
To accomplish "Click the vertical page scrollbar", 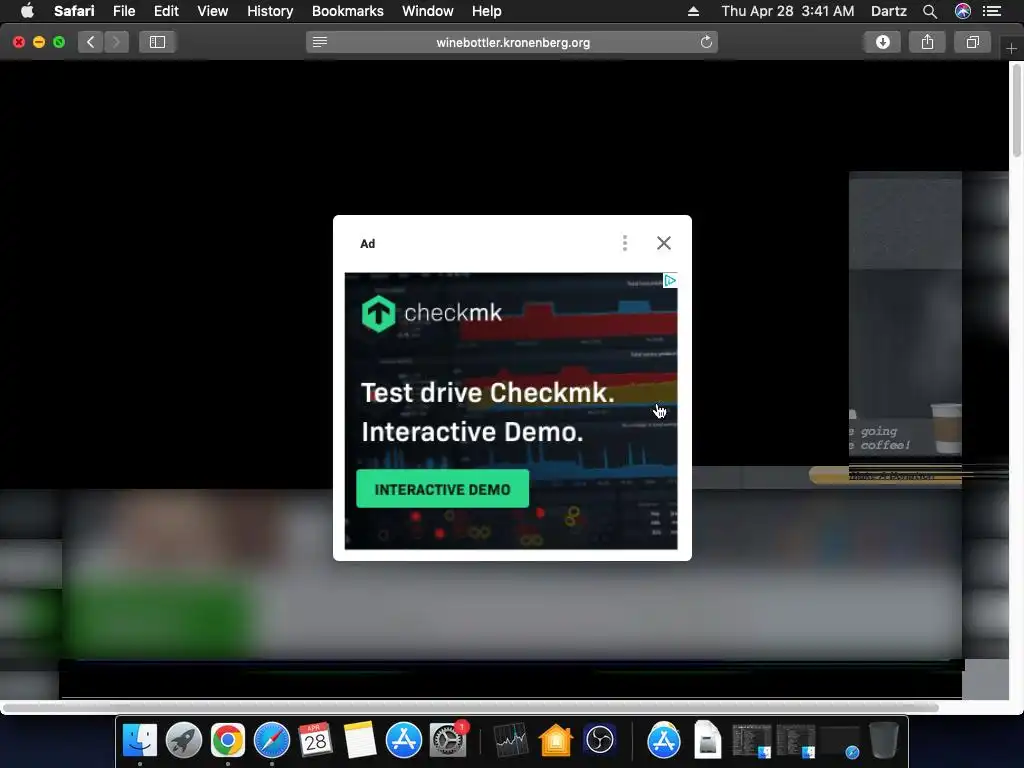I will point(1016,111).
